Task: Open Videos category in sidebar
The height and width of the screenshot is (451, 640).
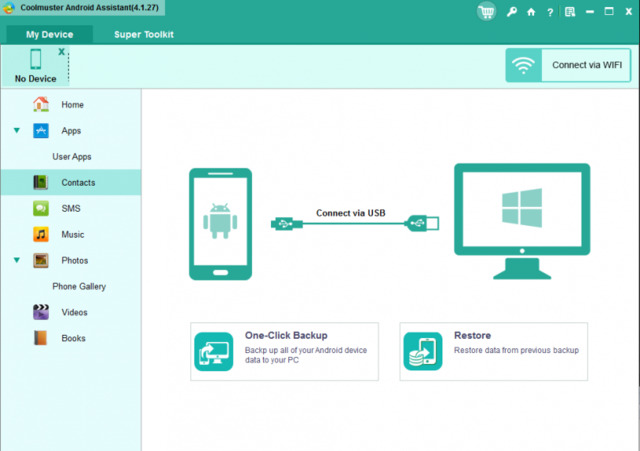Action: tap(74, 312)
